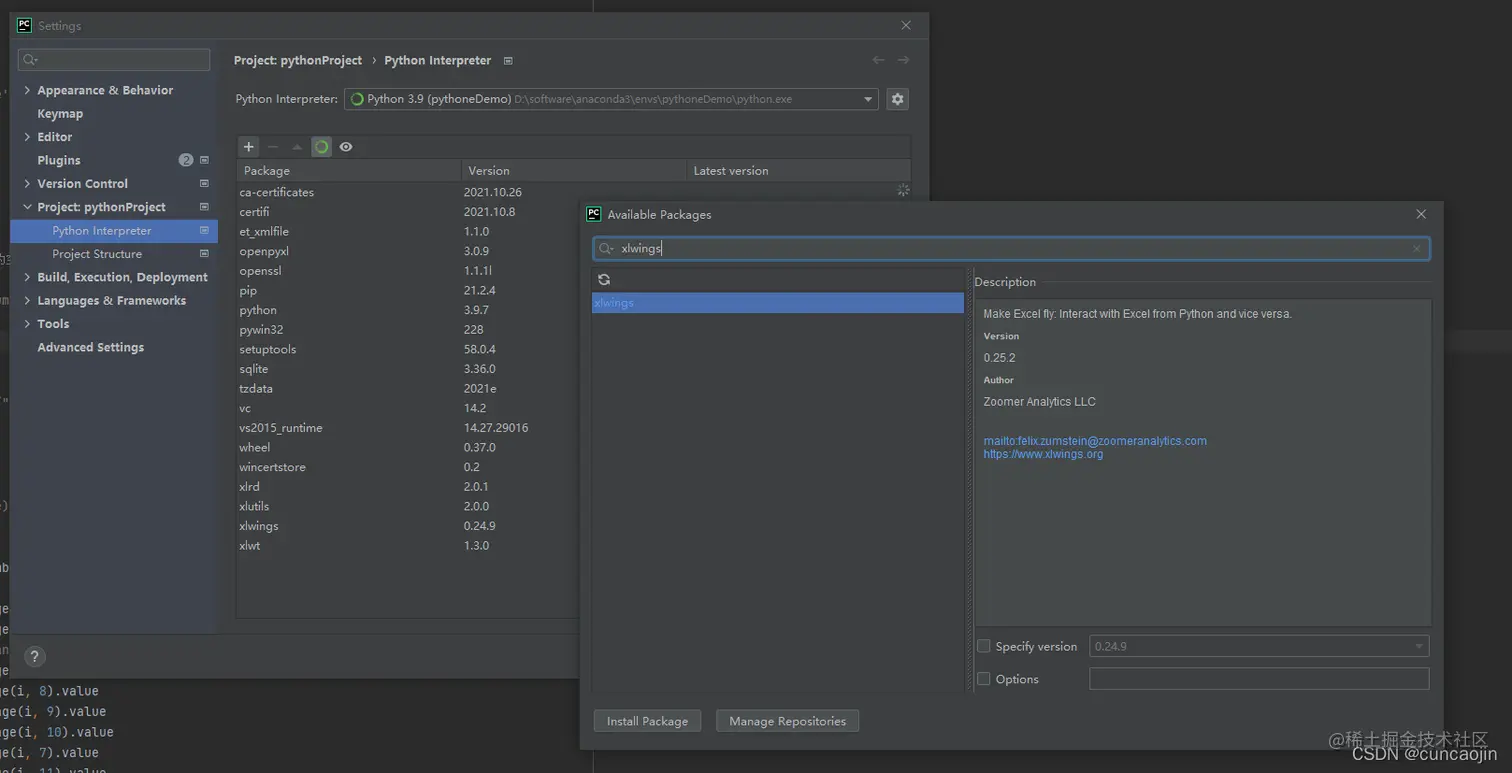
Task: Select wincertstore package row
Action: pos(408,467)
